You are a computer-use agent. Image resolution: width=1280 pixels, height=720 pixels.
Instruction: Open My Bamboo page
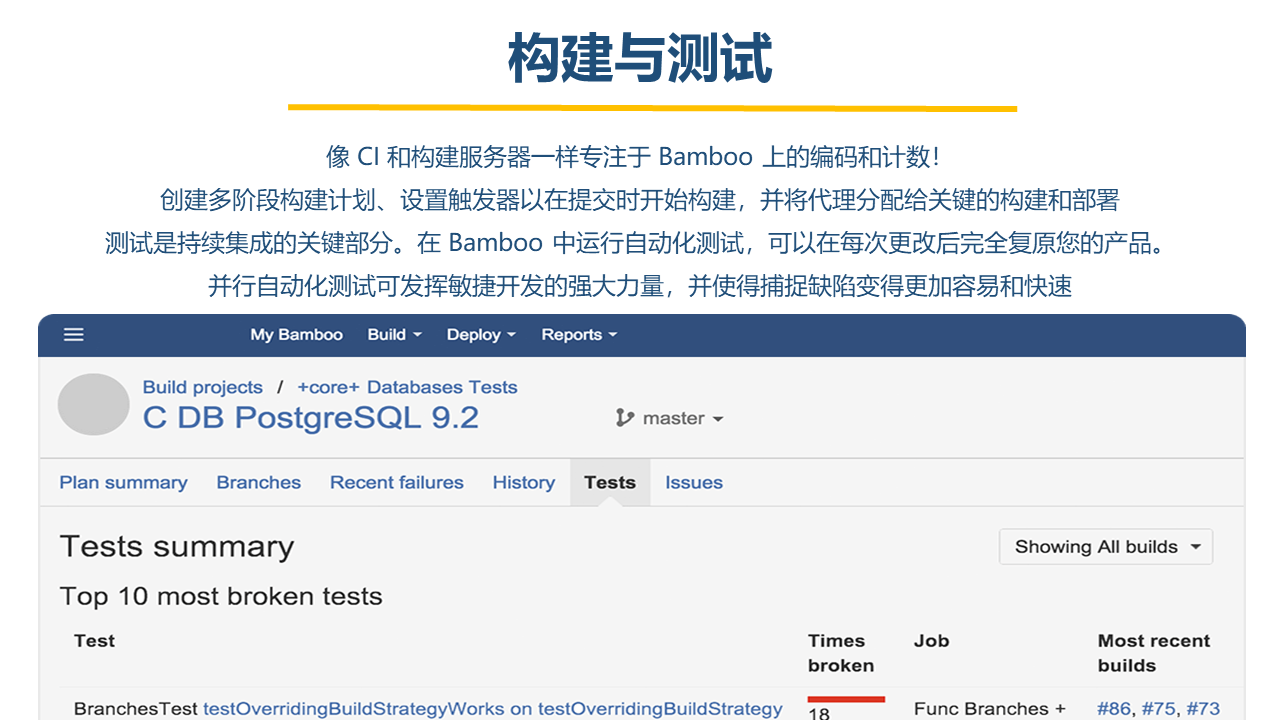(296, 335)
